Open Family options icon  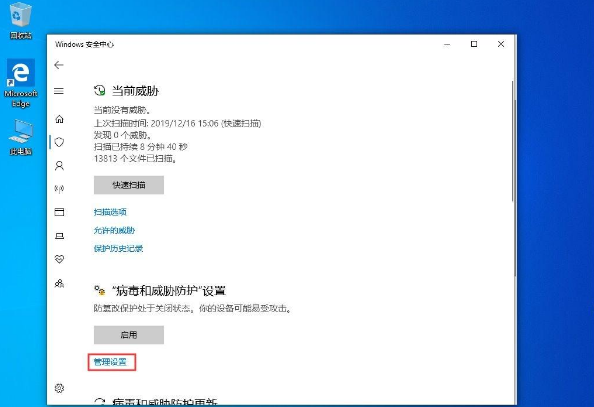tap(59, 283)
